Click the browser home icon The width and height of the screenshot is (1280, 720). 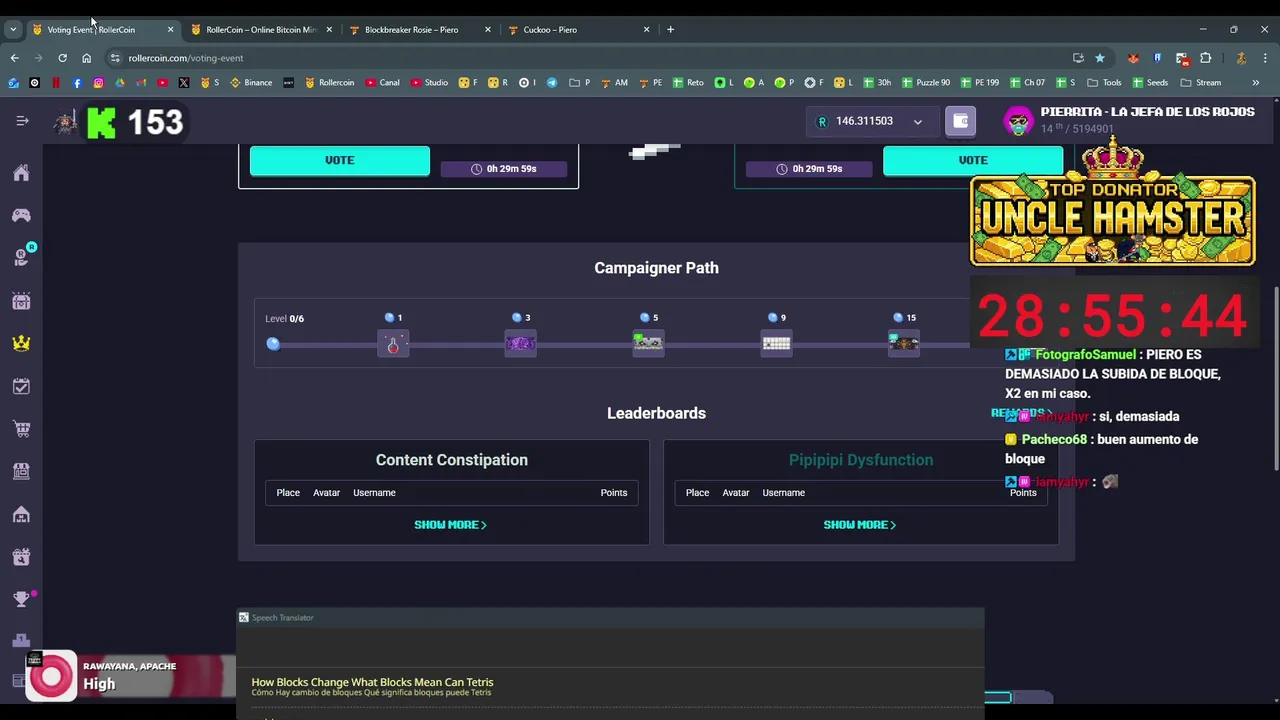pyautogui.click(x=86, y=58)
